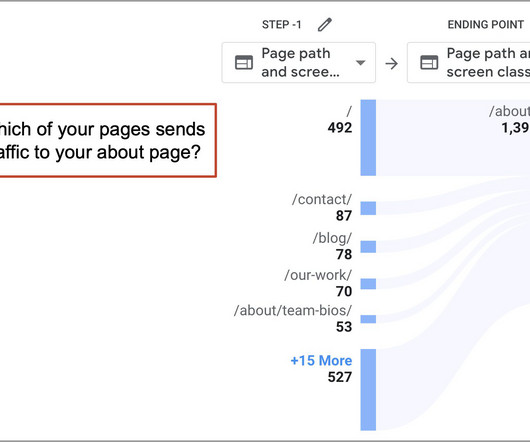
Task: Open the 'Page path and scree...' dimension selector
Action: click(x=298, y=63)
